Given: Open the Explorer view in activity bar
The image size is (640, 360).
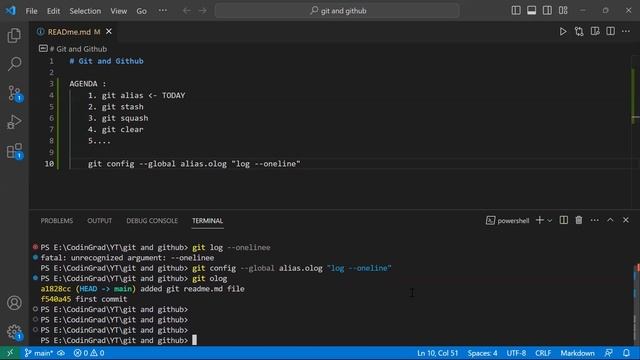Looking at the screenshot, I should pyautogui.click(x=14, y=36).
